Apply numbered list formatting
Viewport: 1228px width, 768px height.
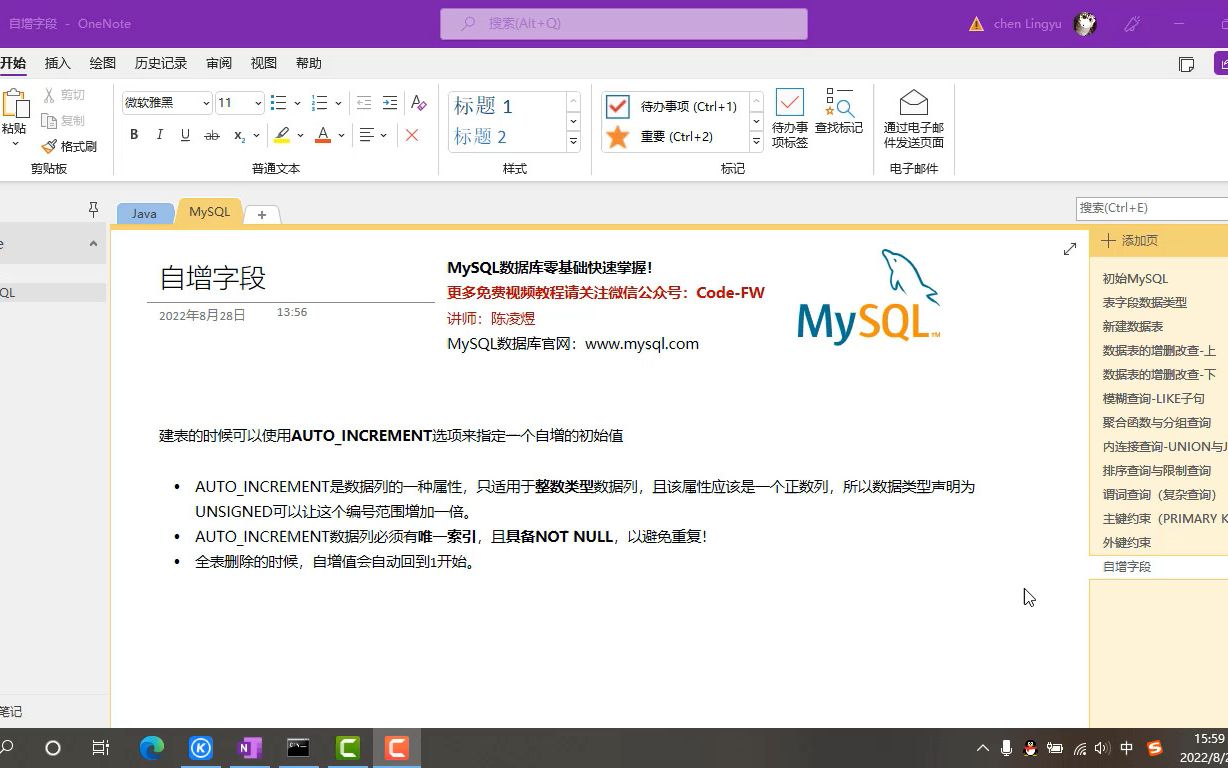coord(320,103)
